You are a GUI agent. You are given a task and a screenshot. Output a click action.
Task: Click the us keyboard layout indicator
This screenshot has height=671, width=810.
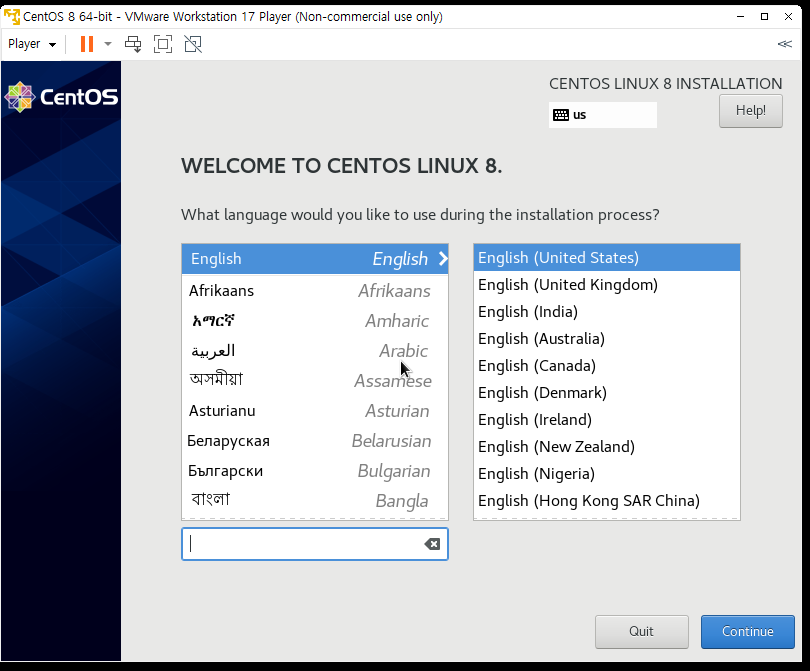(602, 115)
